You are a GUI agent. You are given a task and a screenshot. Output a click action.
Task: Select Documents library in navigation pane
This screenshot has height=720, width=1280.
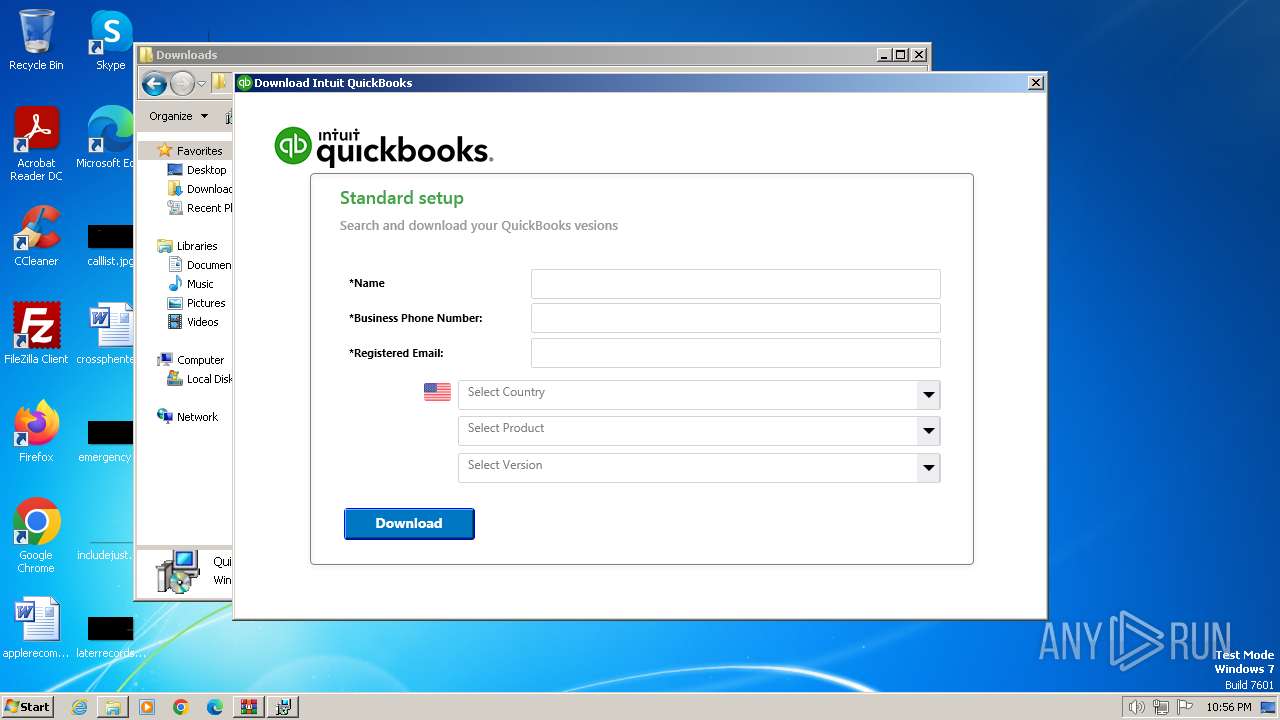point(199,265)
